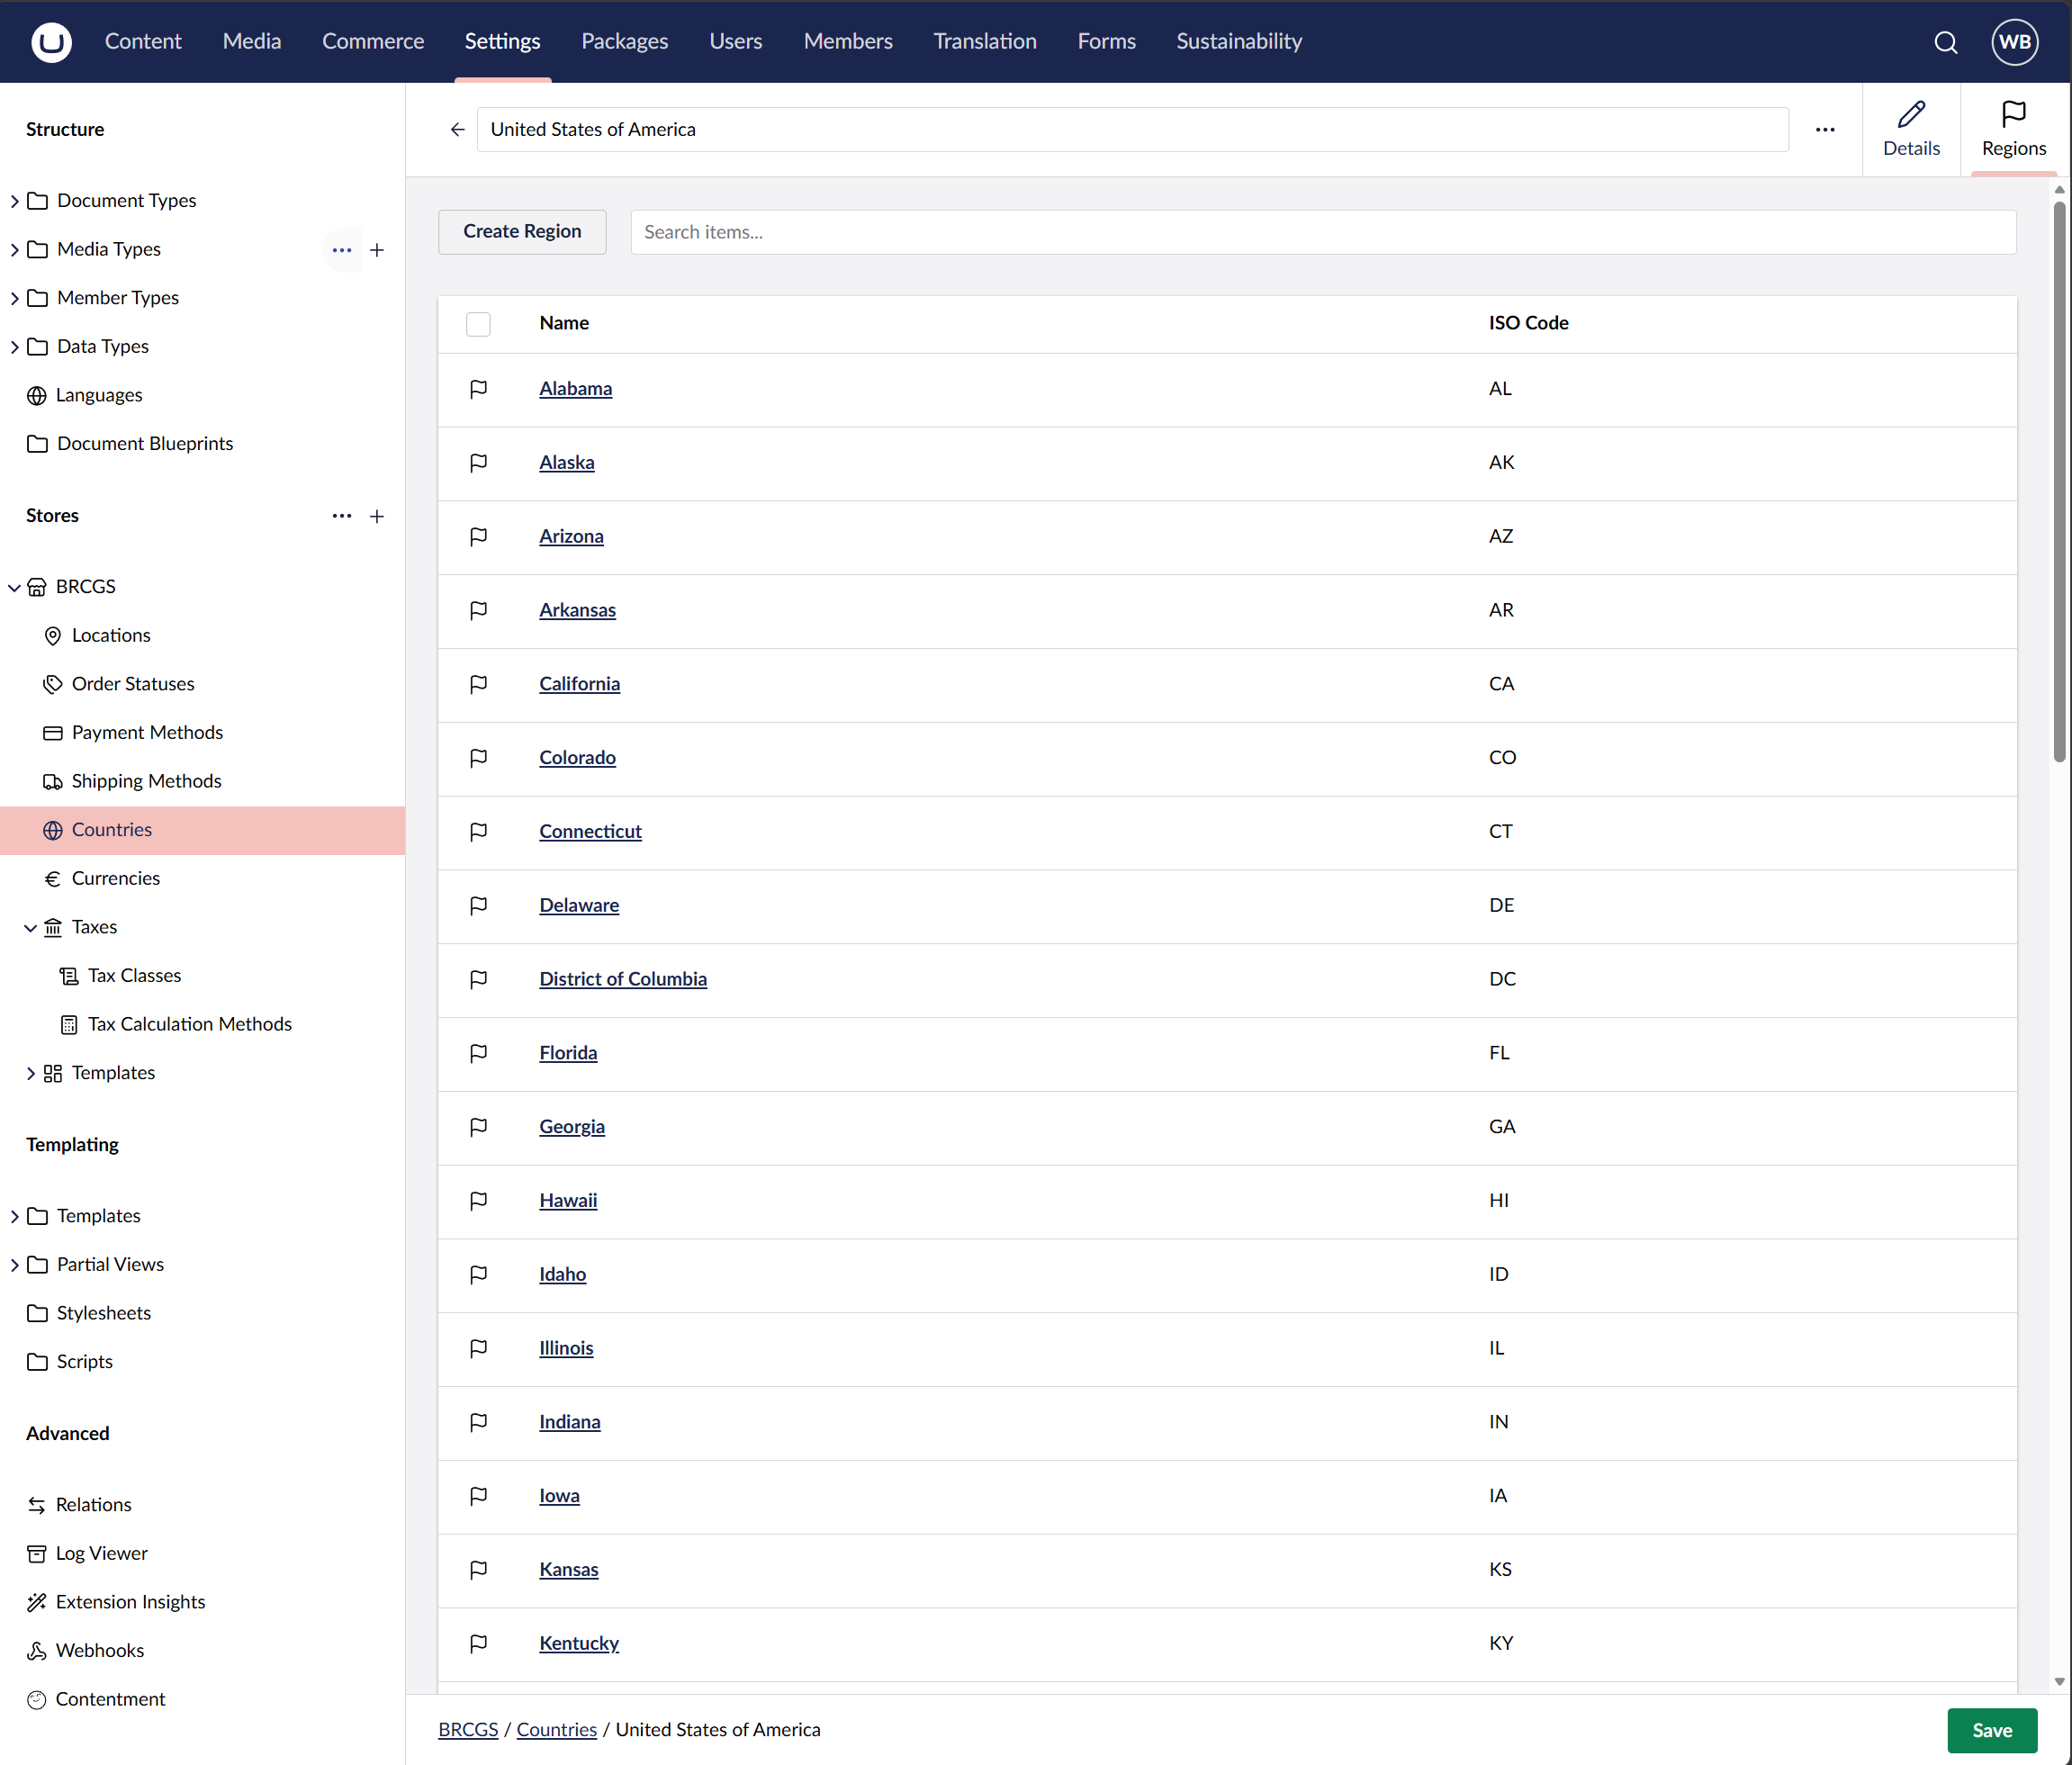Open the Details pencil view
Viewport: 2072px width, 1765px height.
pos(1910,129)
